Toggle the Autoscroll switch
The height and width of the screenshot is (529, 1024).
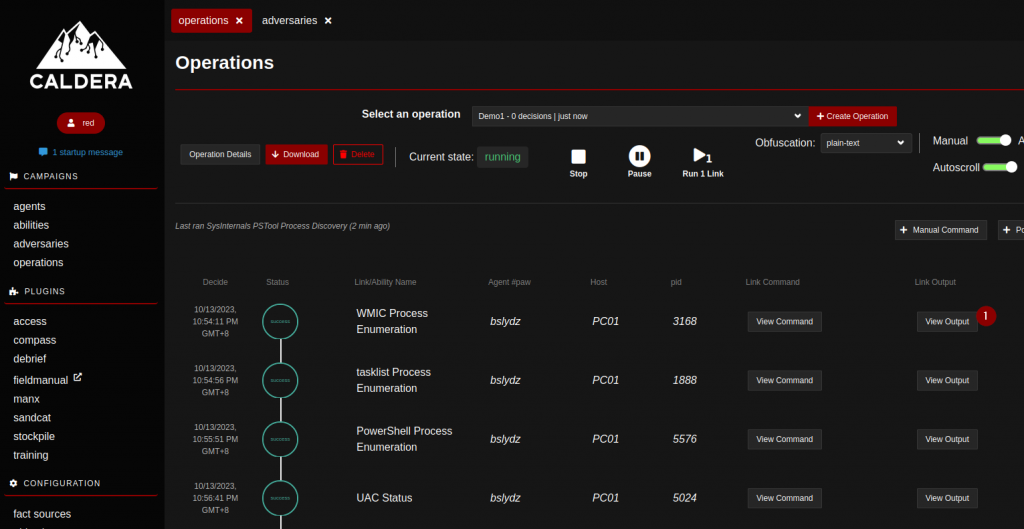(1000, 167)
